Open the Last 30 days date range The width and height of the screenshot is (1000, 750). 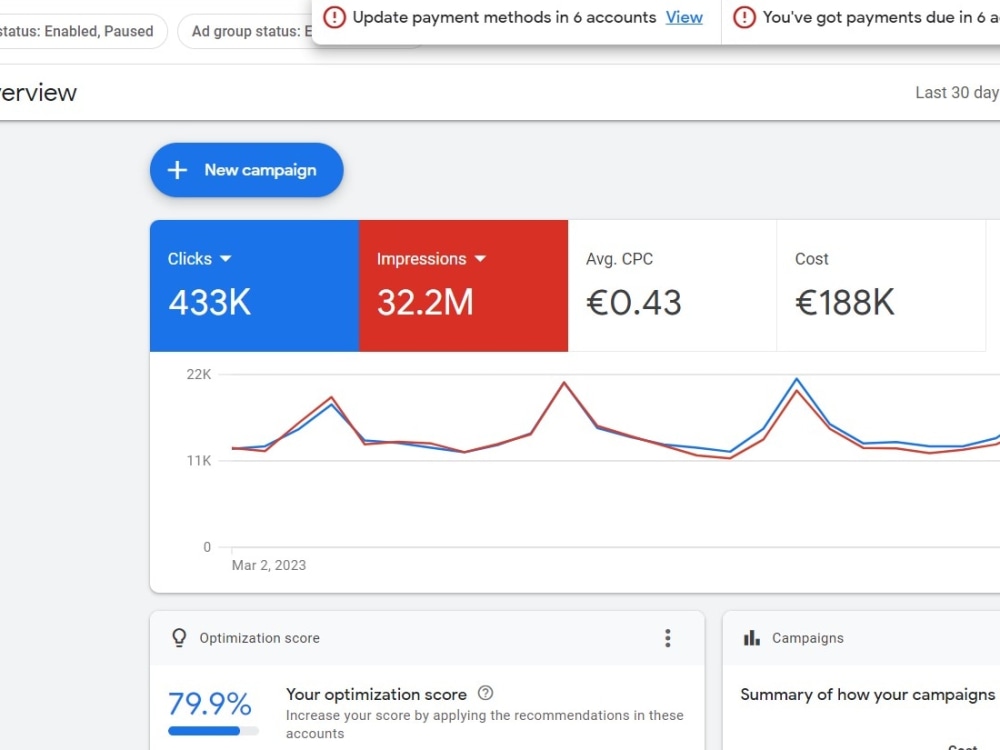click(x=957, y=92)
